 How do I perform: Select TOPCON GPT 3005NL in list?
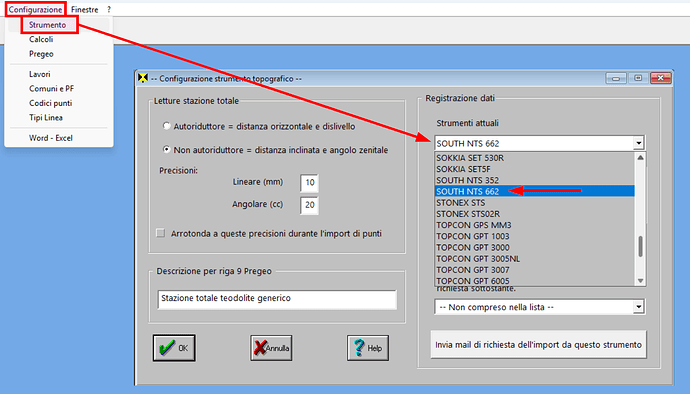[x=534, y=259]
